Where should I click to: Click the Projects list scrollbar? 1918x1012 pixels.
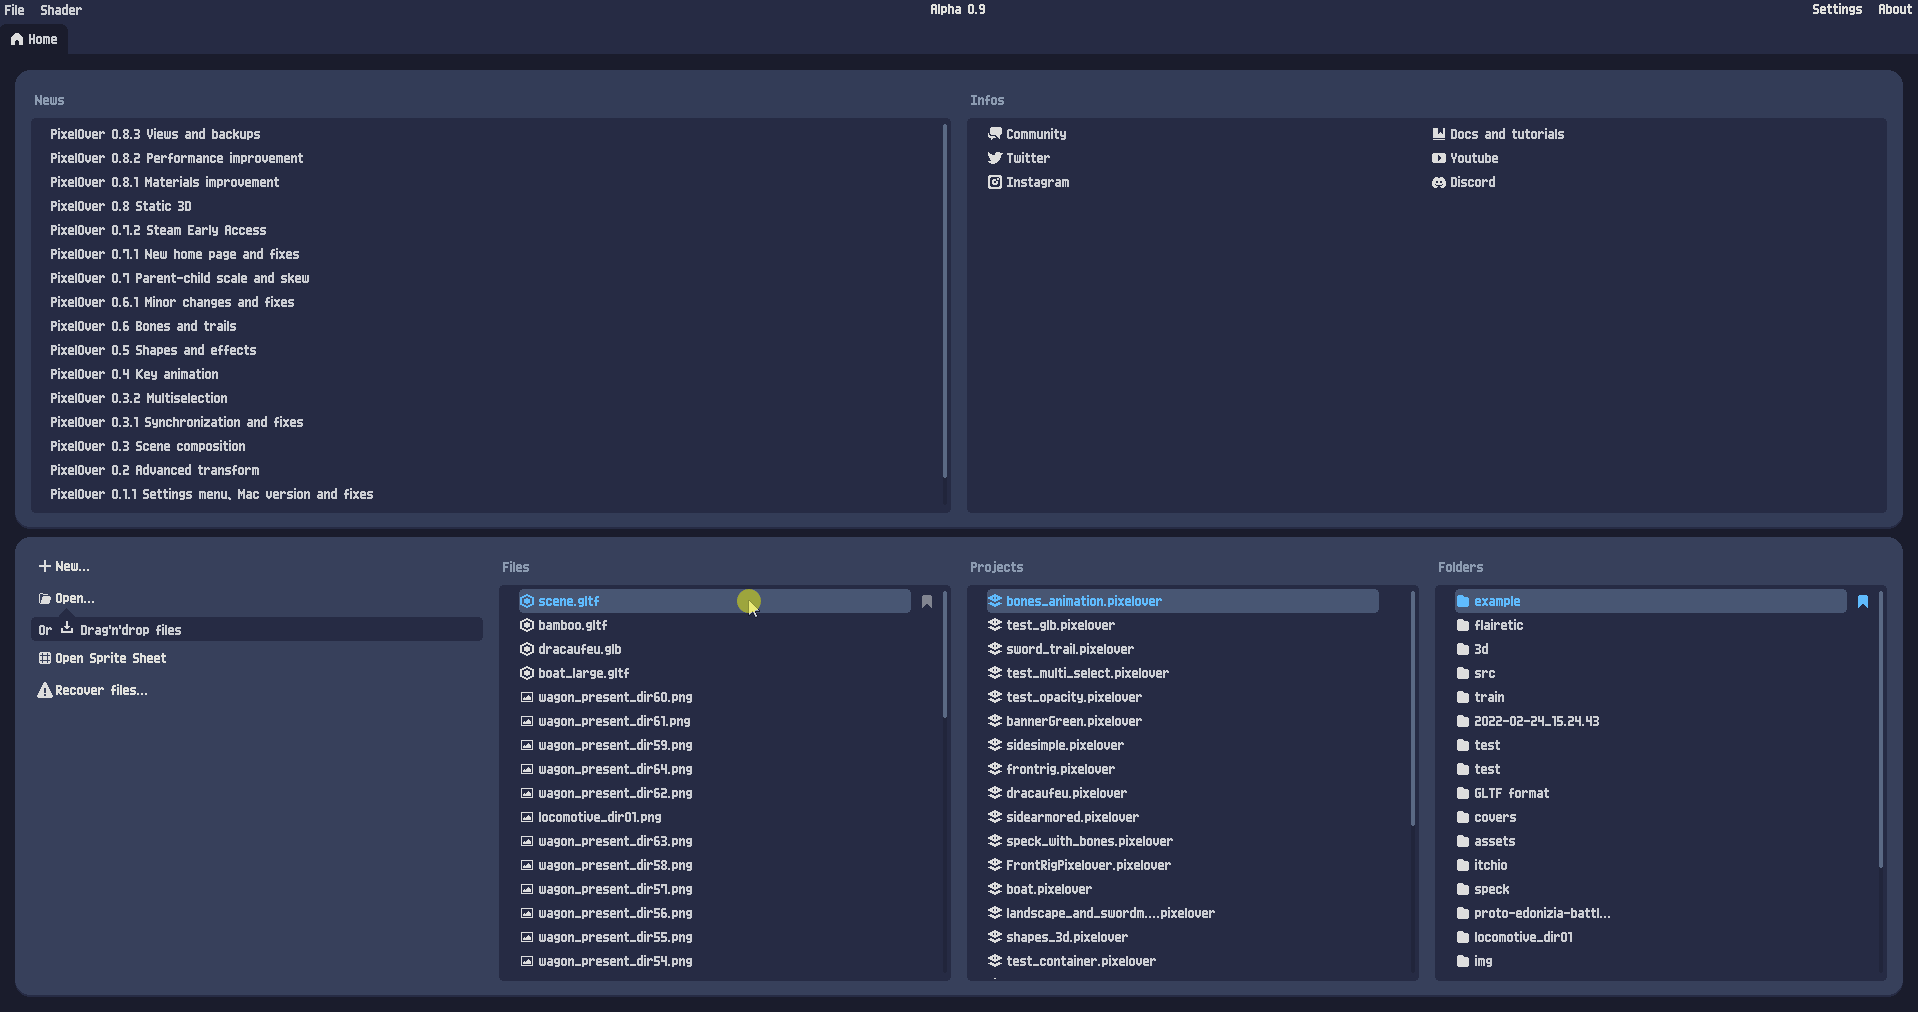[x=1412, y=708]
